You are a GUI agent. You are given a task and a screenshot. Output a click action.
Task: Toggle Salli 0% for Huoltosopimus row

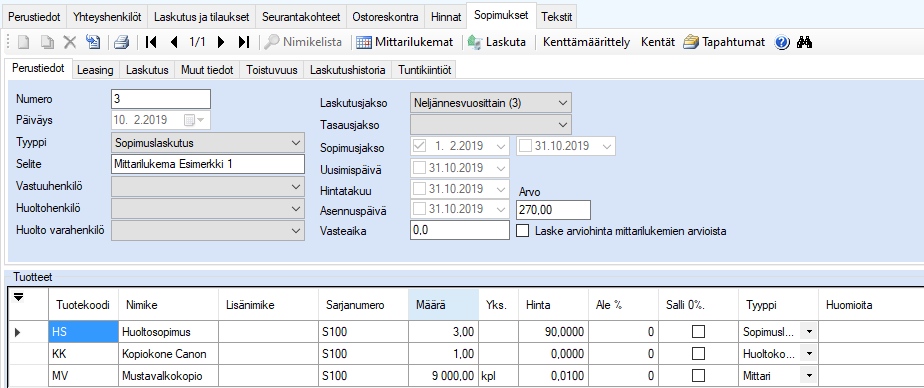tap(698, 333)
